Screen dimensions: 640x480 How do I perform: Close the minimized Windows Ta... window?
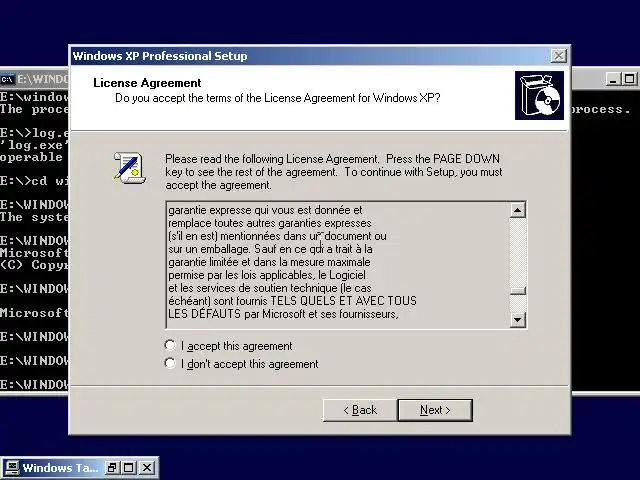pyautogui.click(x=147, y=467)
